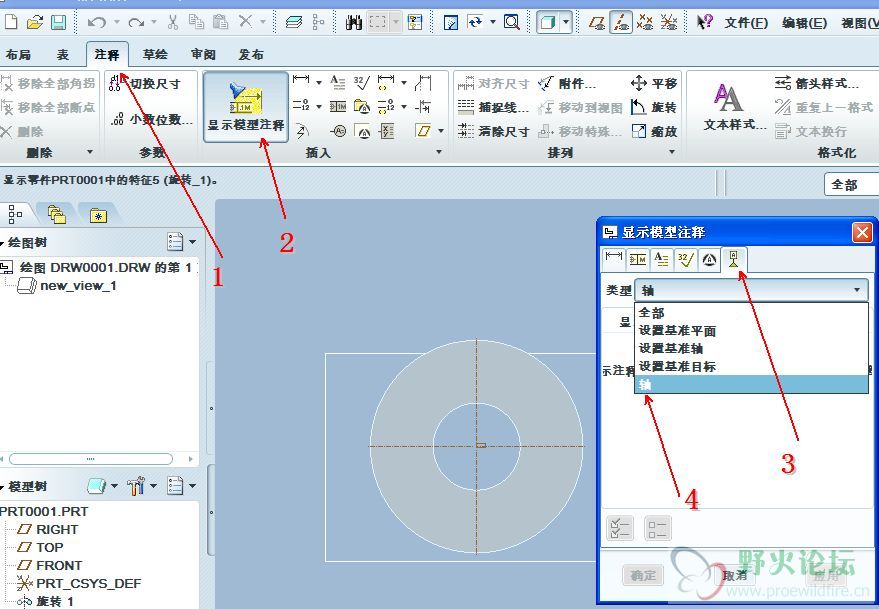Select 设置基准轴 in type list

(x=751, y=348)
